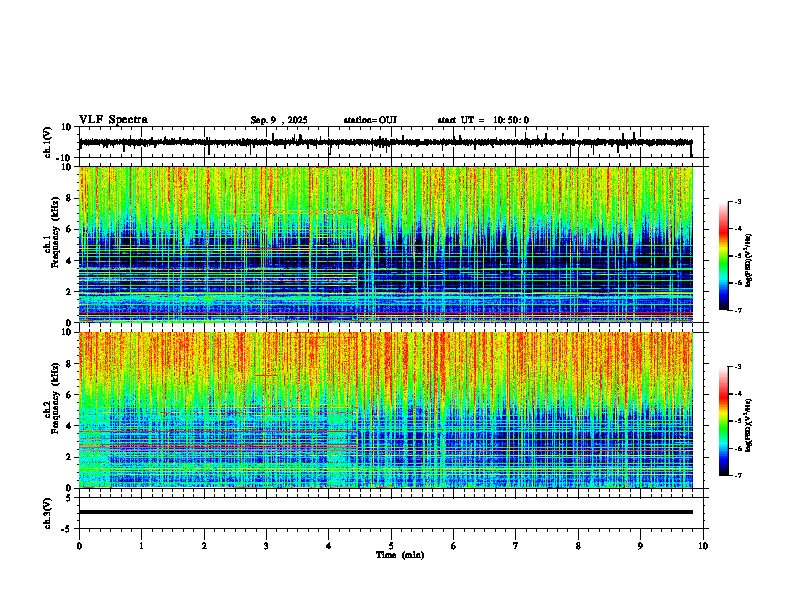792x612 pixels.
Task: Click the ch.2 spectrogram color scale bar
Action: click(x=724, y=421)
